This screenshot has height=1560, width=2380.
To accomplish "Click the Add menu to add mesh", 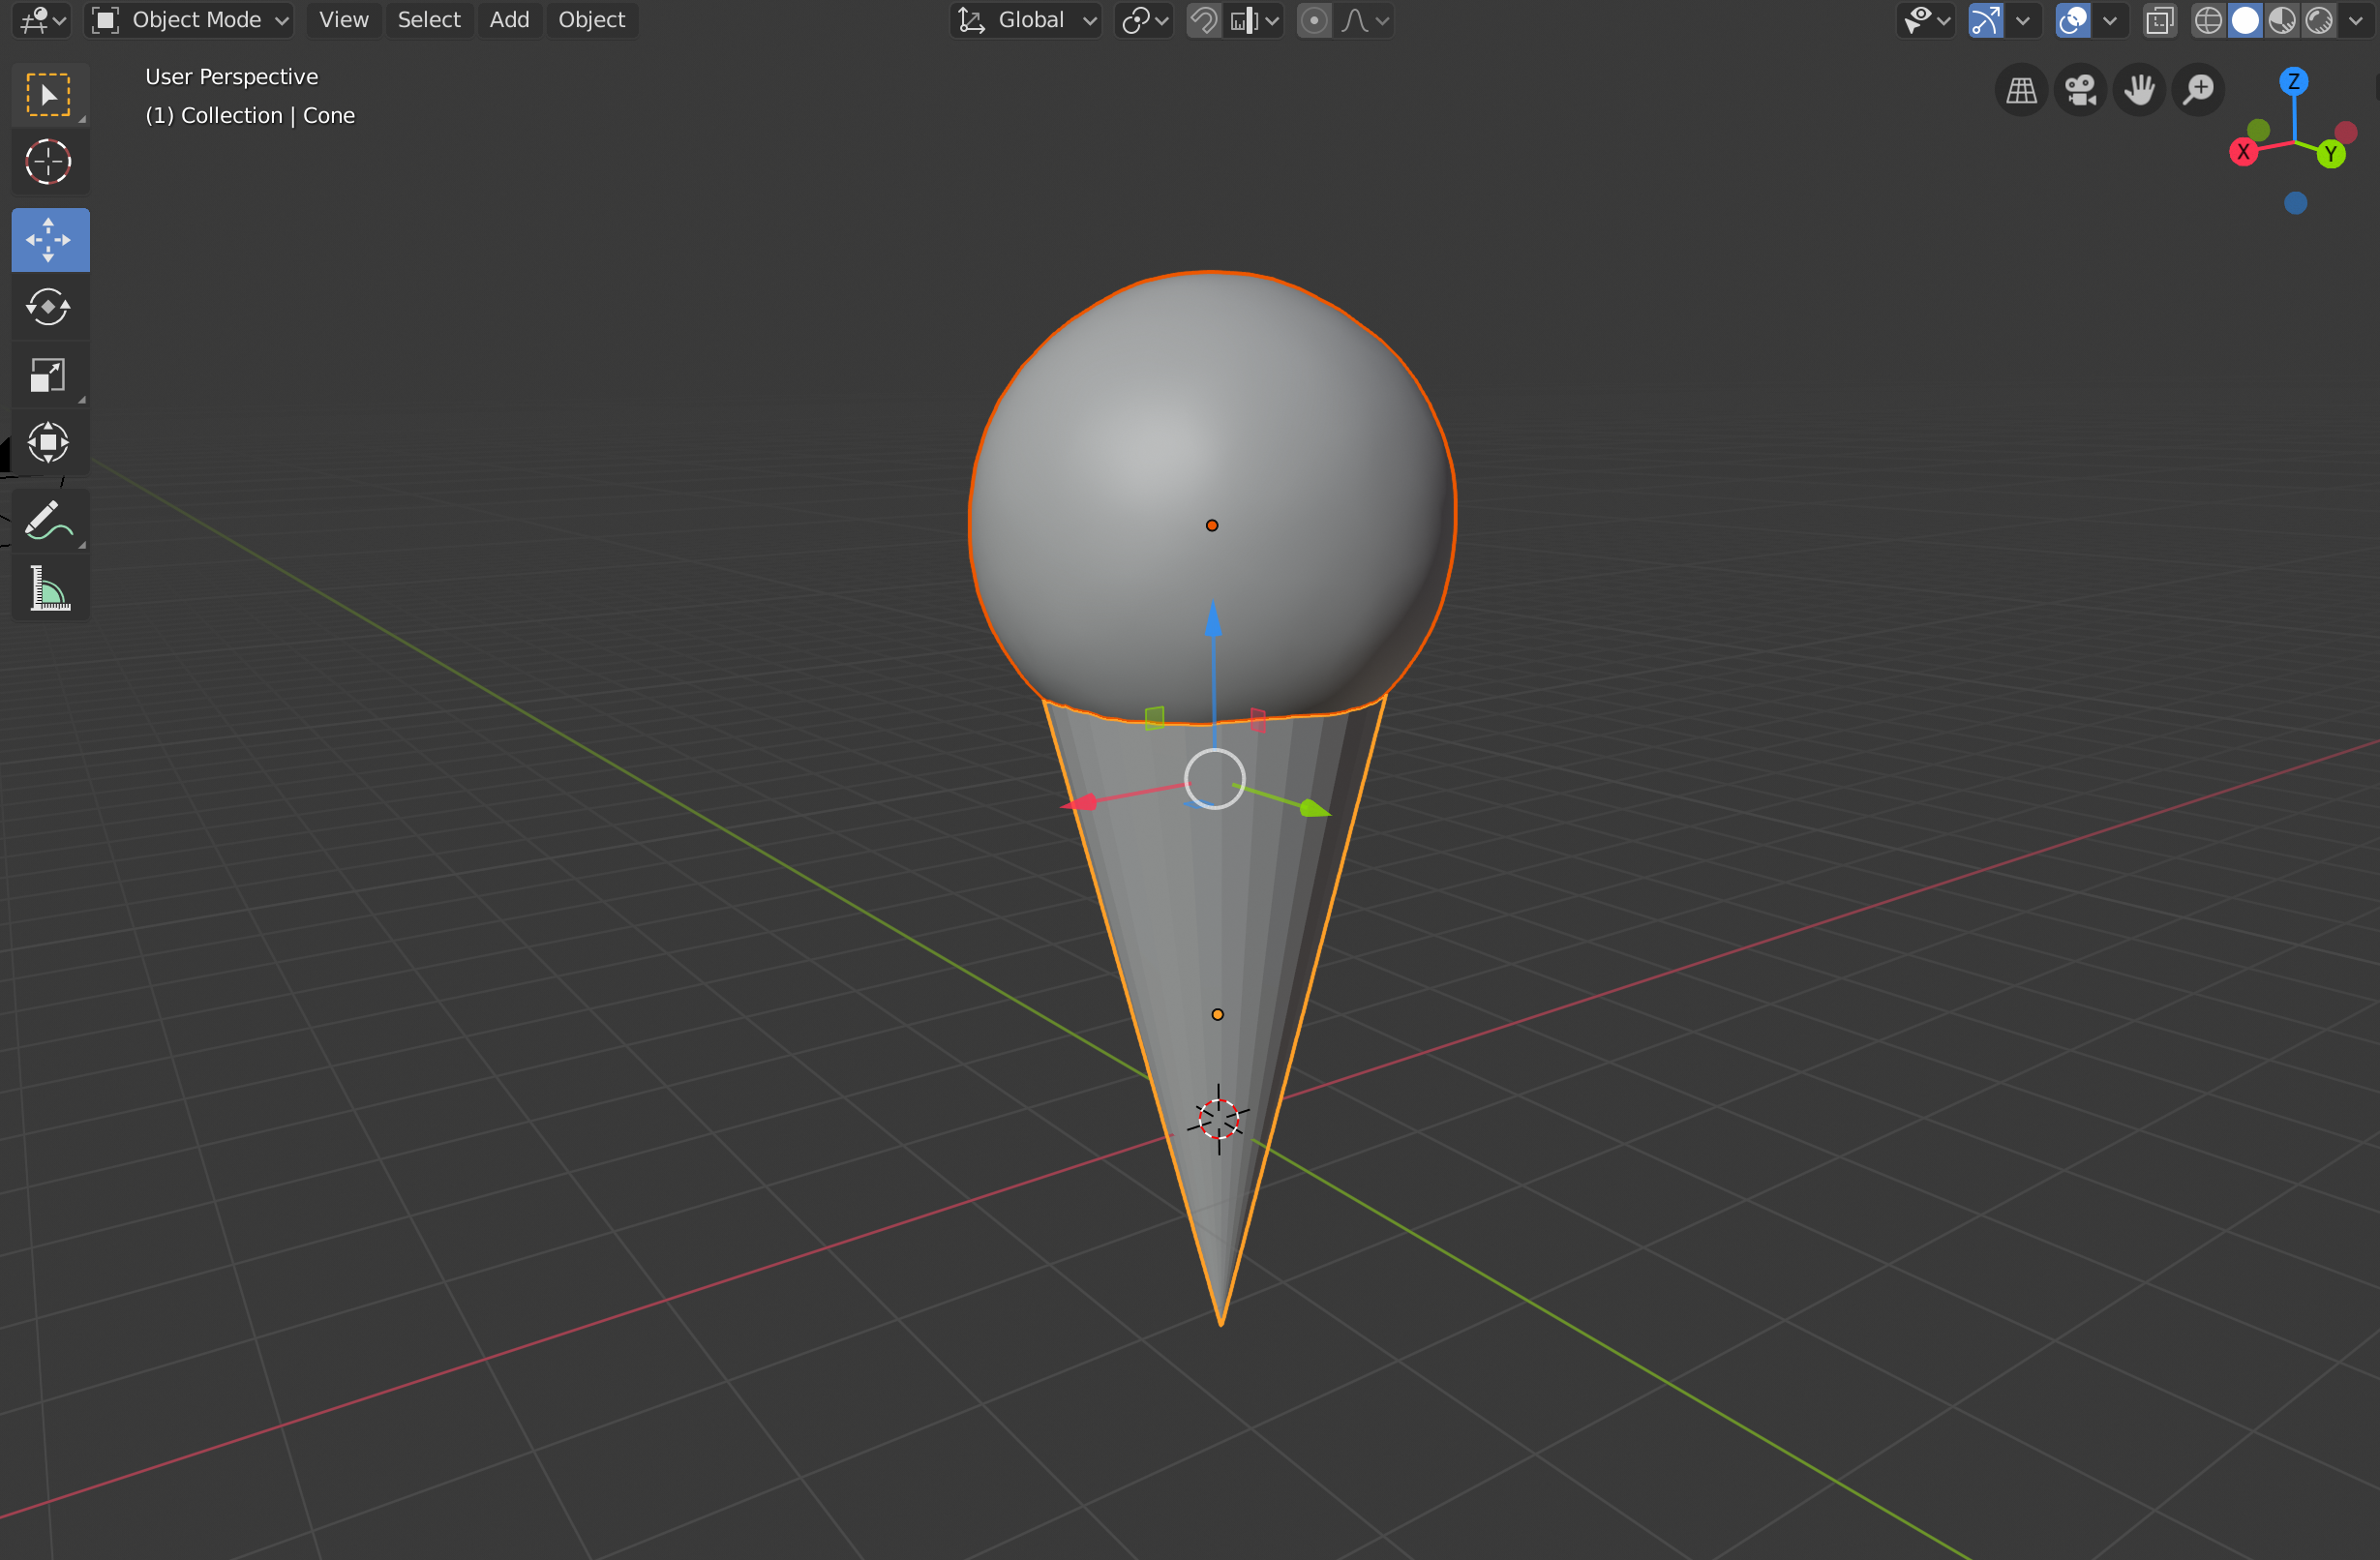I will click(510, 19).
